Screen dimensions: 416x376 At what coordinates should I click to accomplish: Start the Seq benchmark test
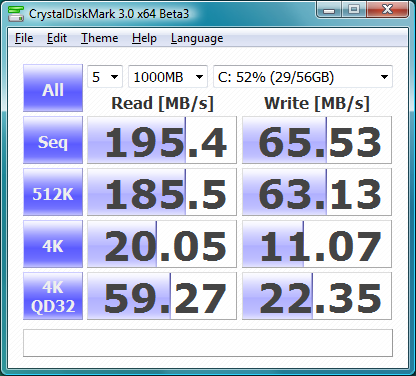coord(53,140)
